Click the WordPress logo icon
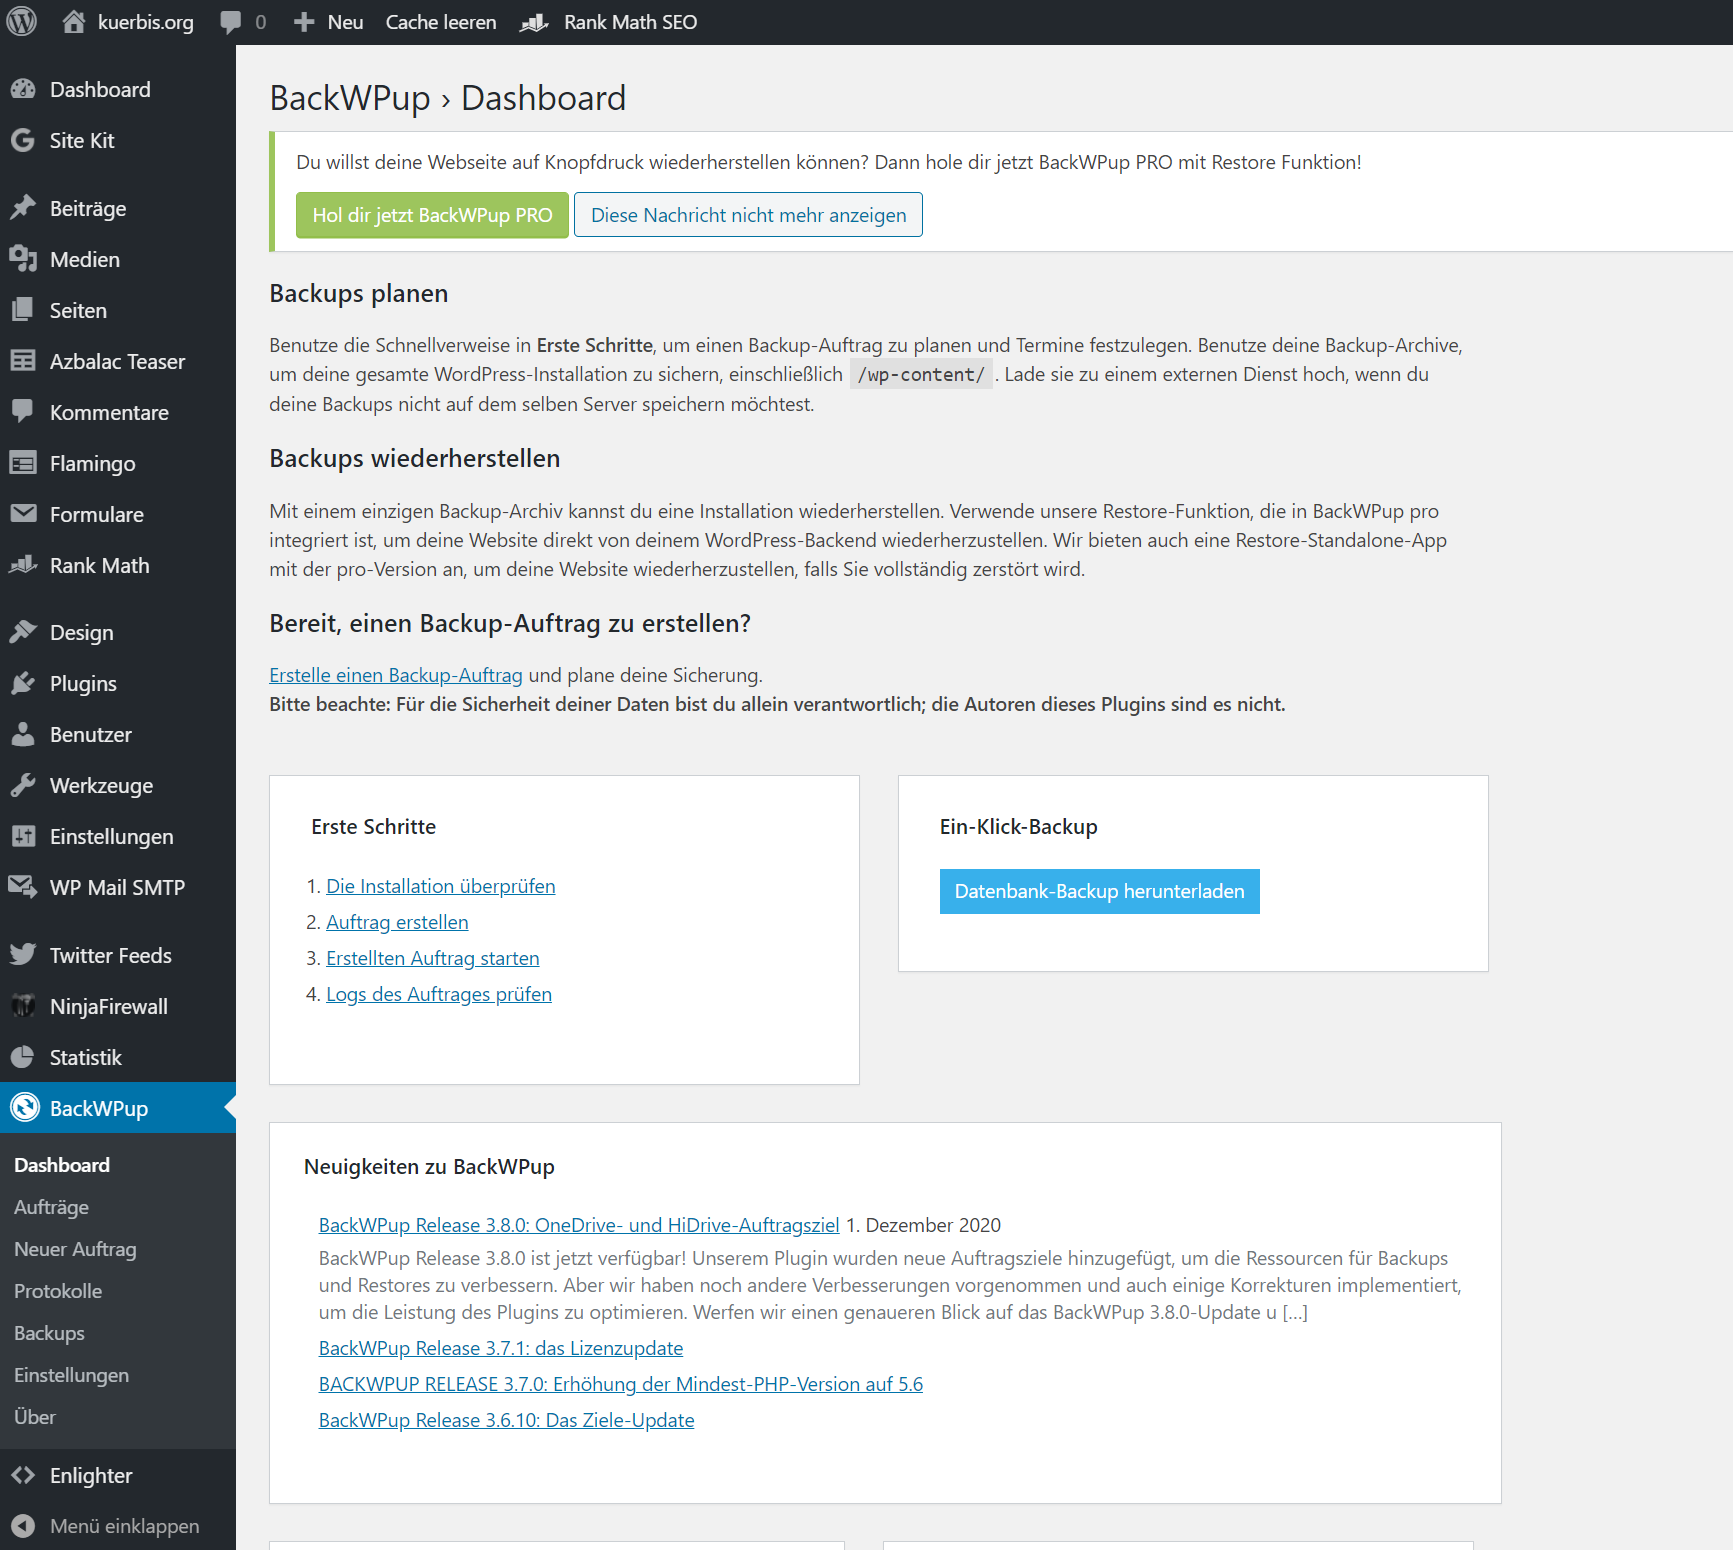Image resolution: width=1733 pixels, height=1550 pixels. [x=21, y=21]
